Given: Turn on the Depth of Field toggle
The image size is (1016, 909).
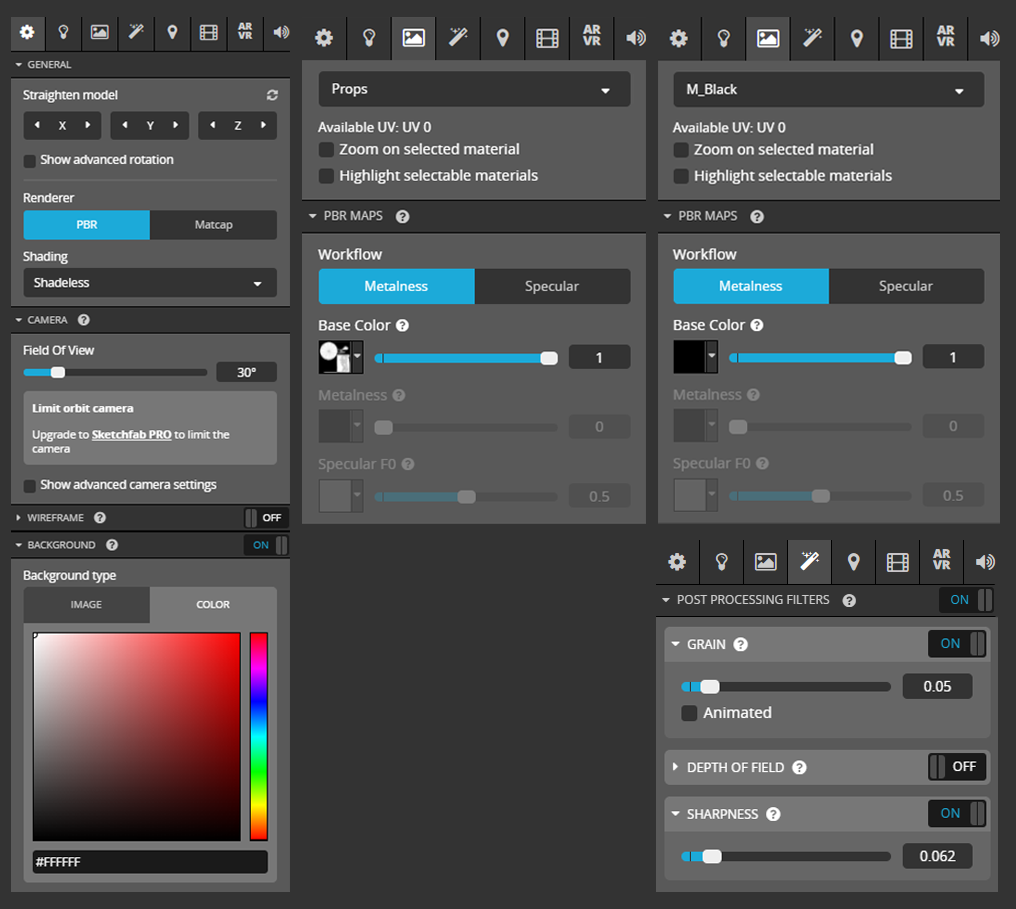Looking at the screenshot, I should 957,767.
